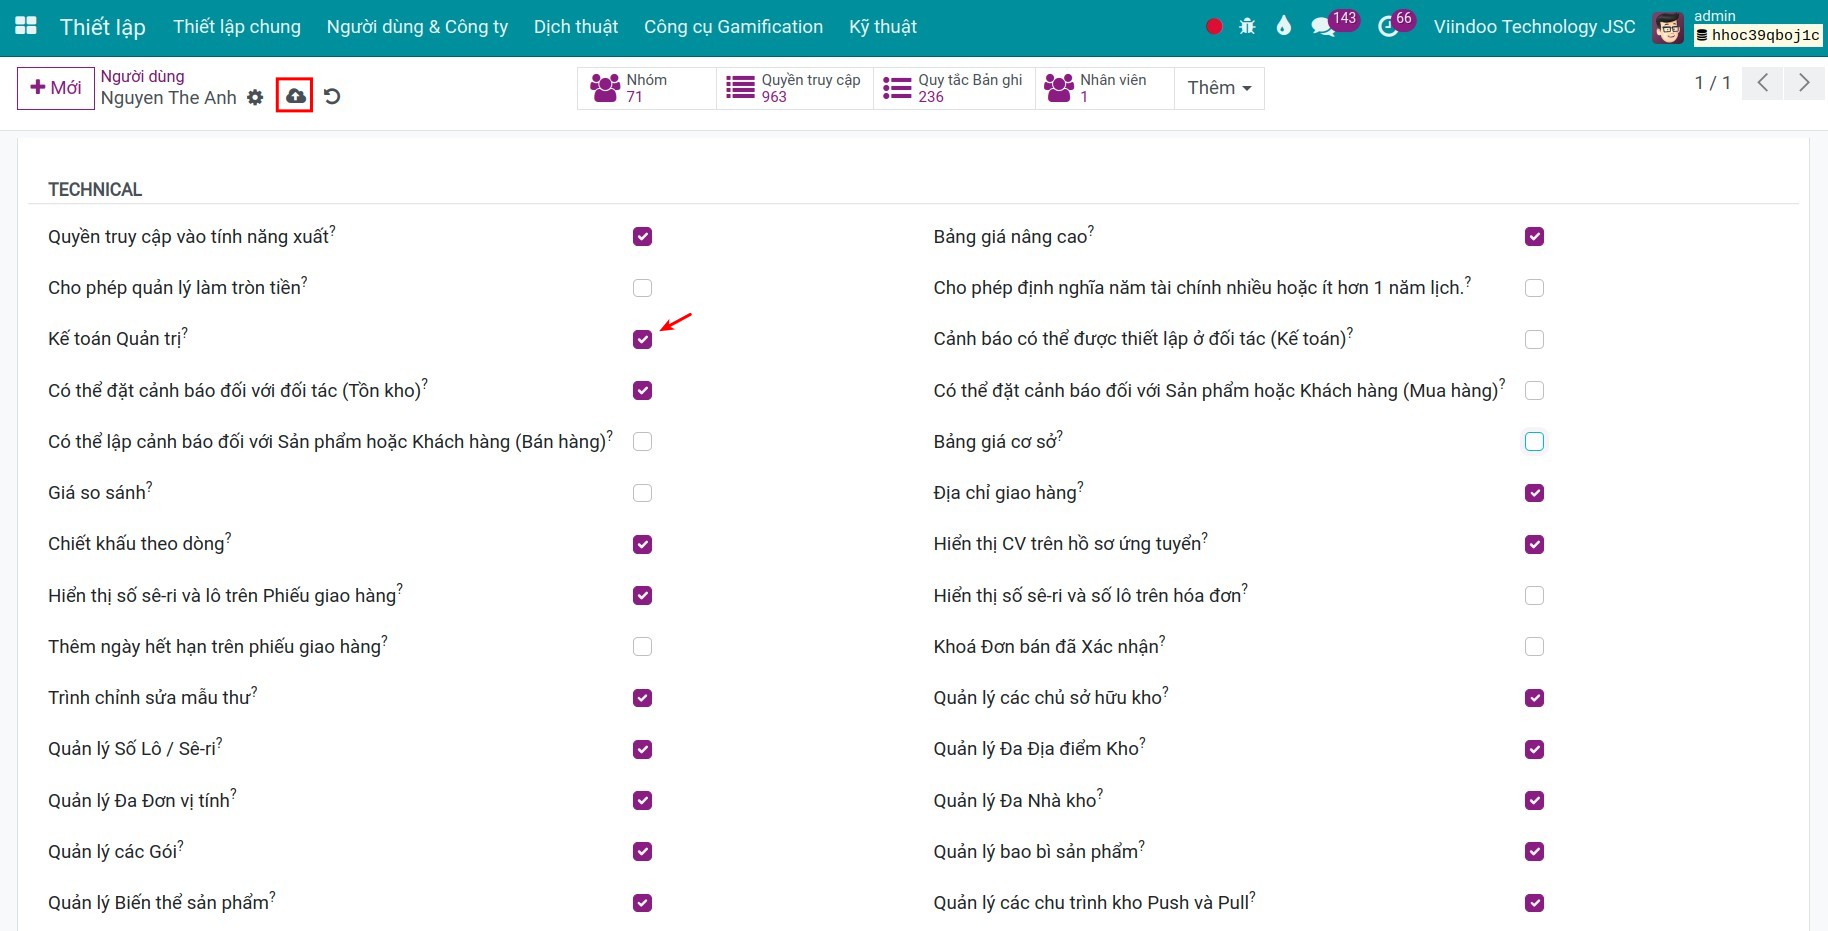Open the Nhân viên 1 button
This screenshot has height=931, width=1828.
[1104, 88]
